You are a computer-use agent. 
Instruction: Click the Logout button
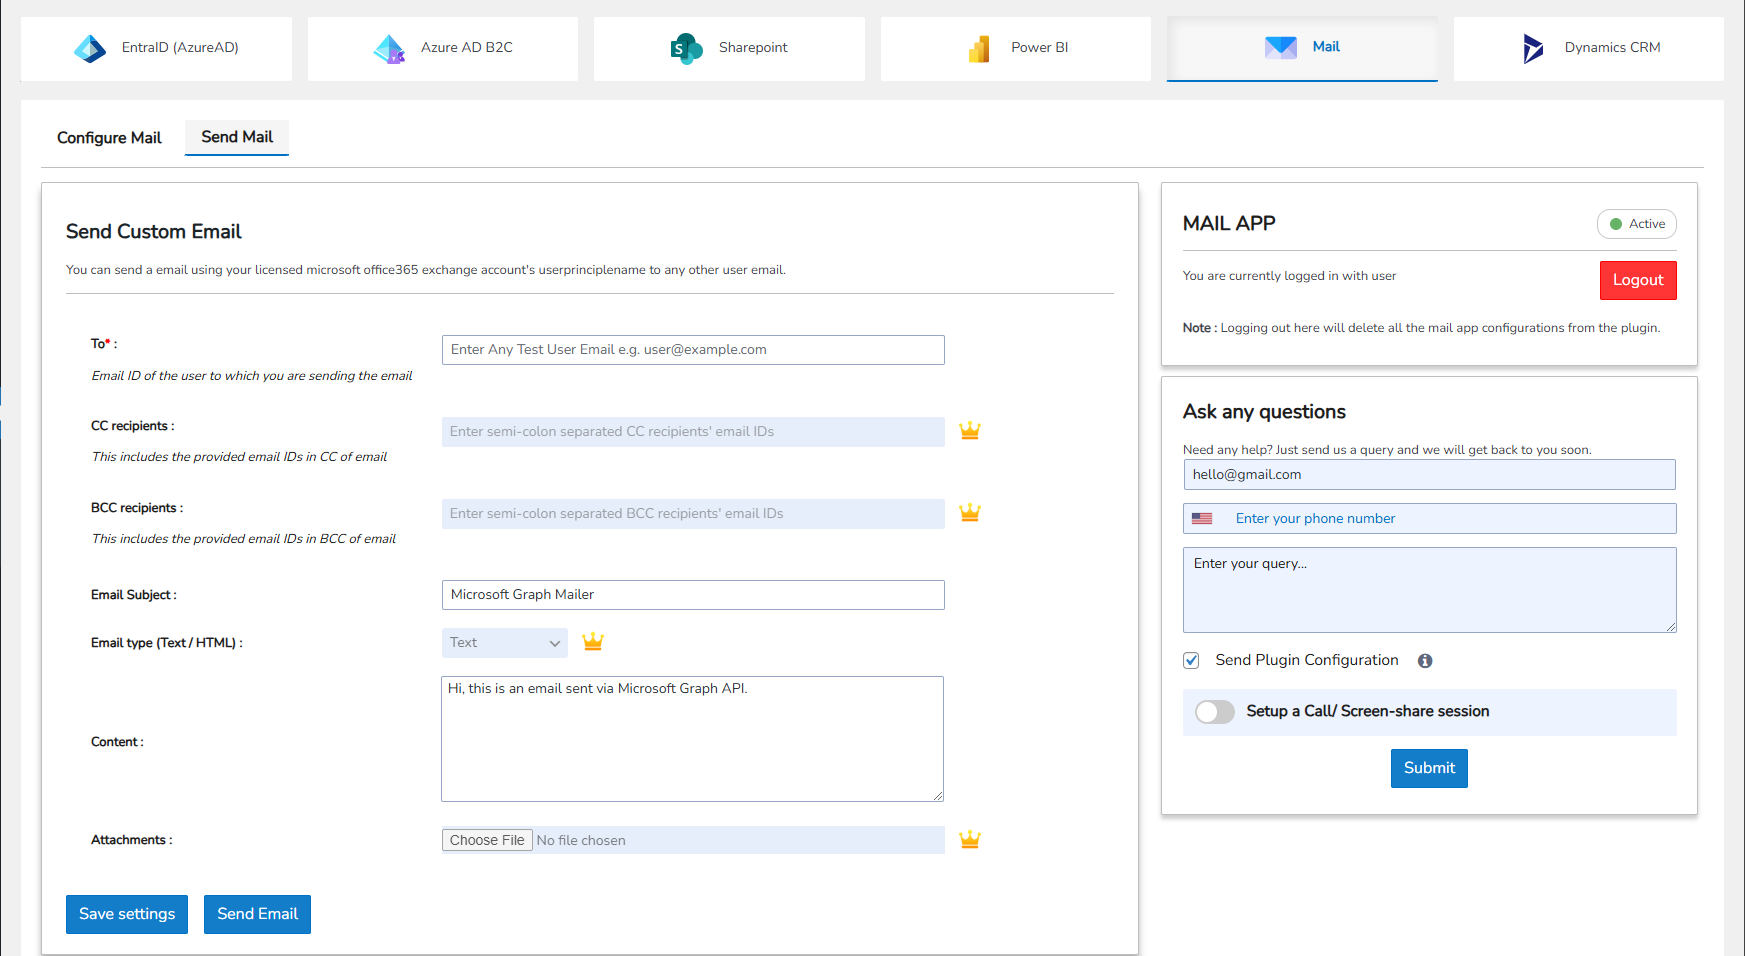[1637, 280]
